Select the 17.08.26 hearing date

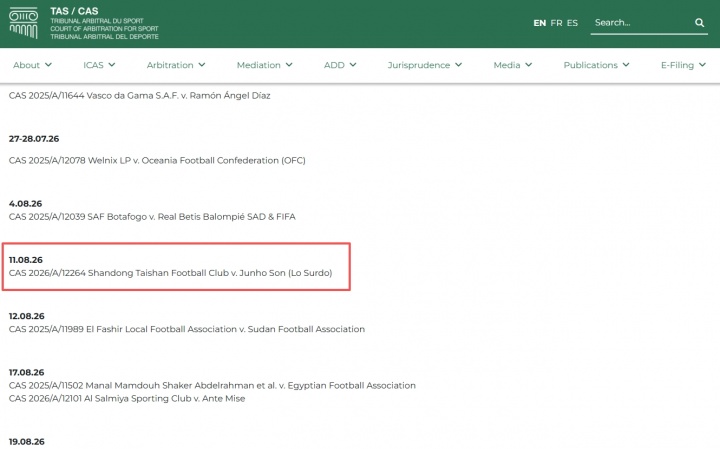pyautogui.click(x=27, y=372)
